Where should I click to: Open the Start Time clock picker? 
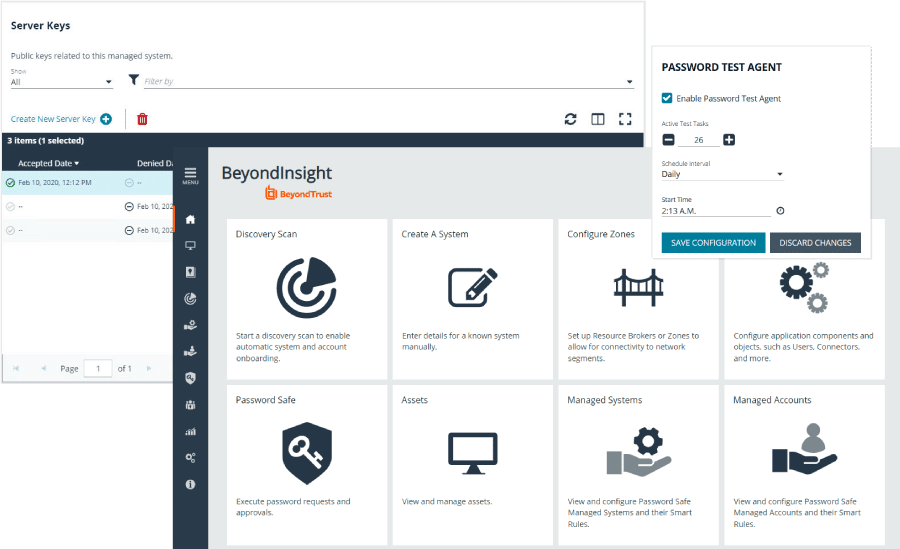pyautogui.click(x=780, y=211)
